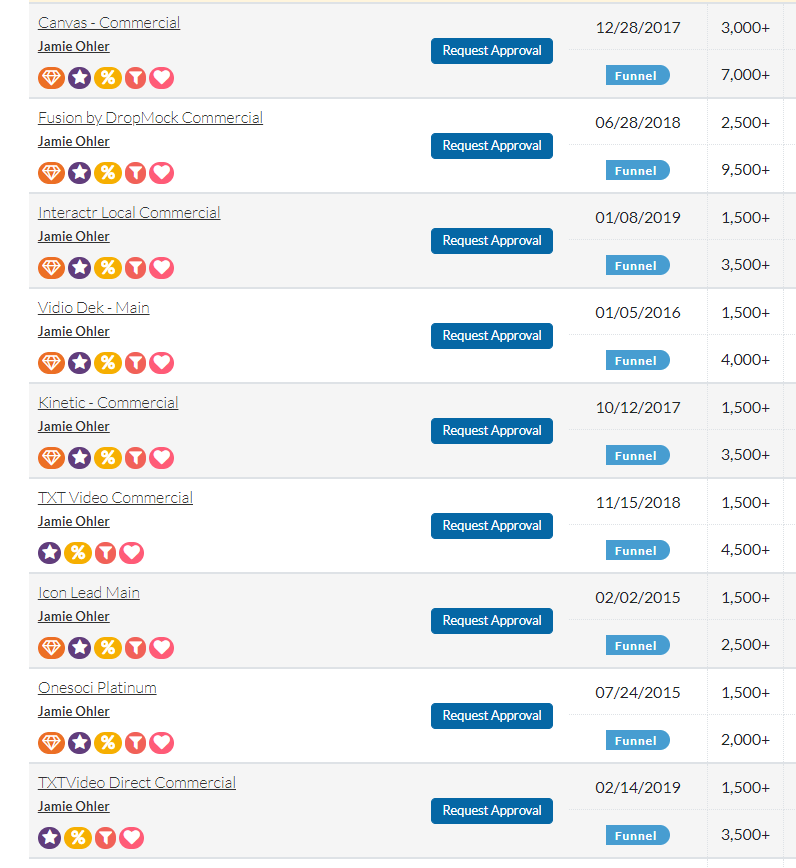Image resolution: width=796 pixels, height=868 pixels.
Task: Click the Funnel badge for Icon Lead Main
Action: (636, 645)
